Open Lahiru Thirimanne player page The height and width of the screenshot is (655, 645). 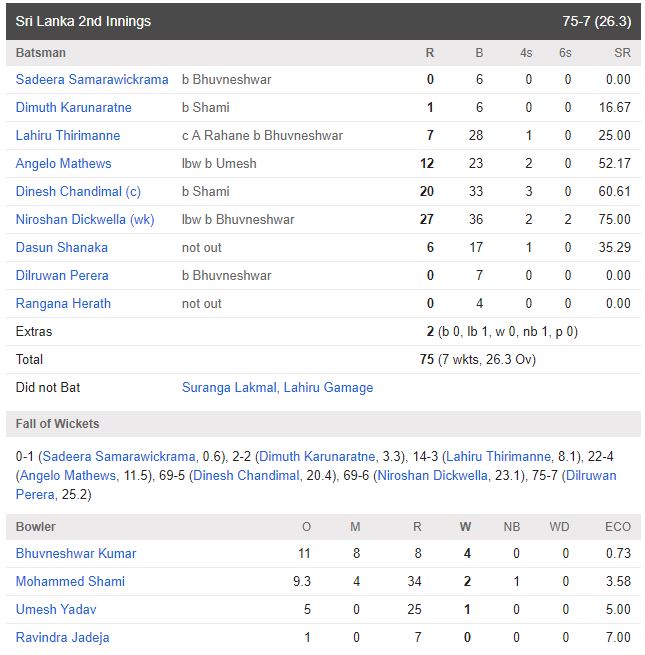point(68,135)
